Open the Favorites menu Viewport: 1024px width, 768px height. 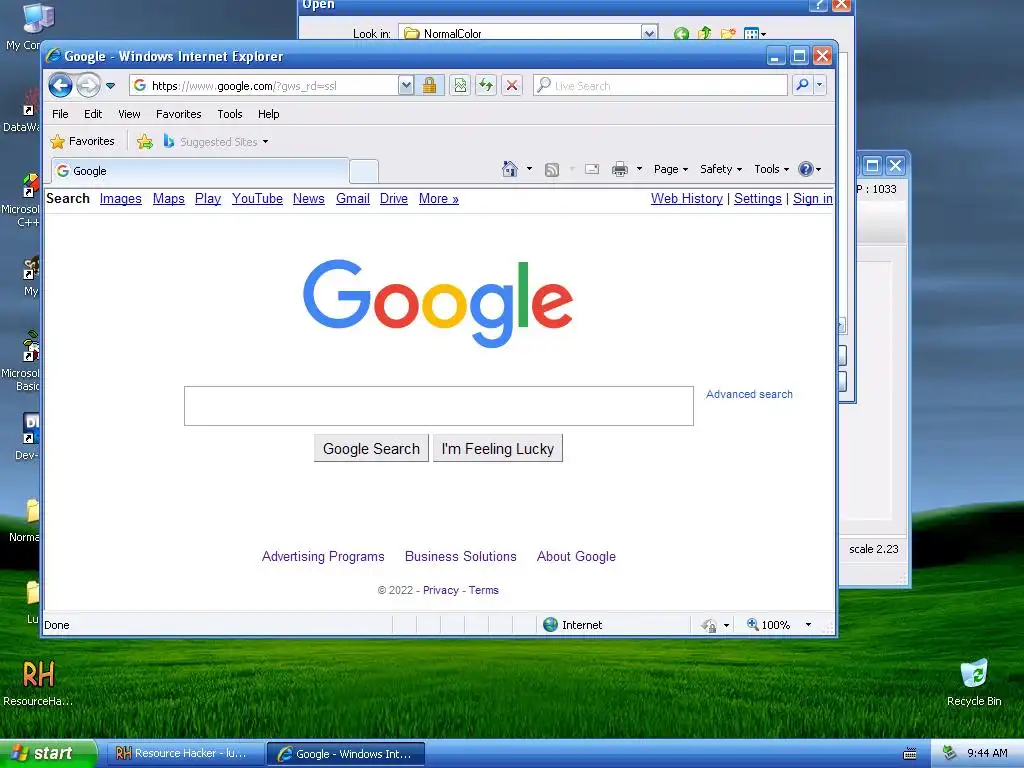tap(178, 114)
